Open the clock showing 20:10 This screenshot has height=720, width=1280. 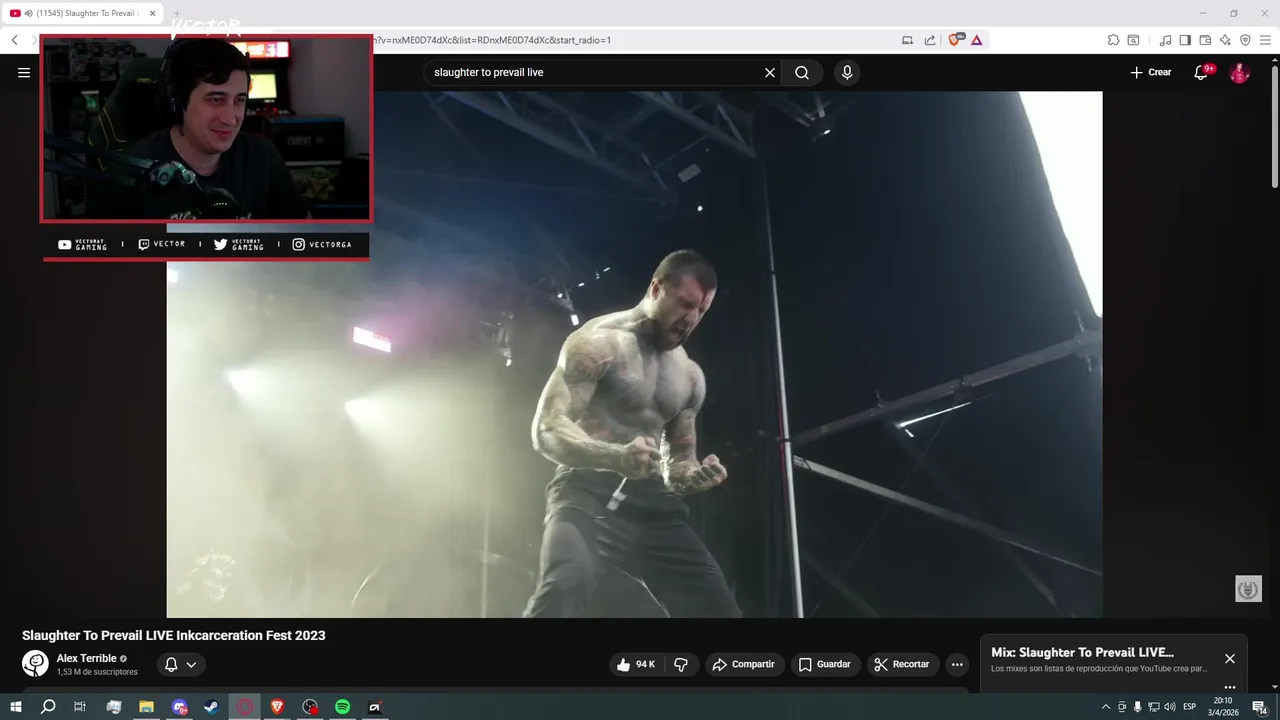point(1222,706)
